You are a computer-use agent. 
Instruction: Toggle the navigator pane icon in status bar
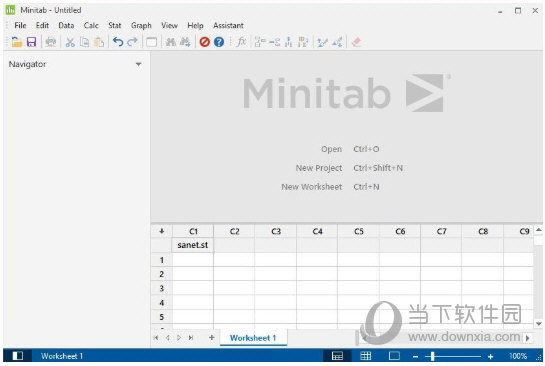click(x=18, y=356)
